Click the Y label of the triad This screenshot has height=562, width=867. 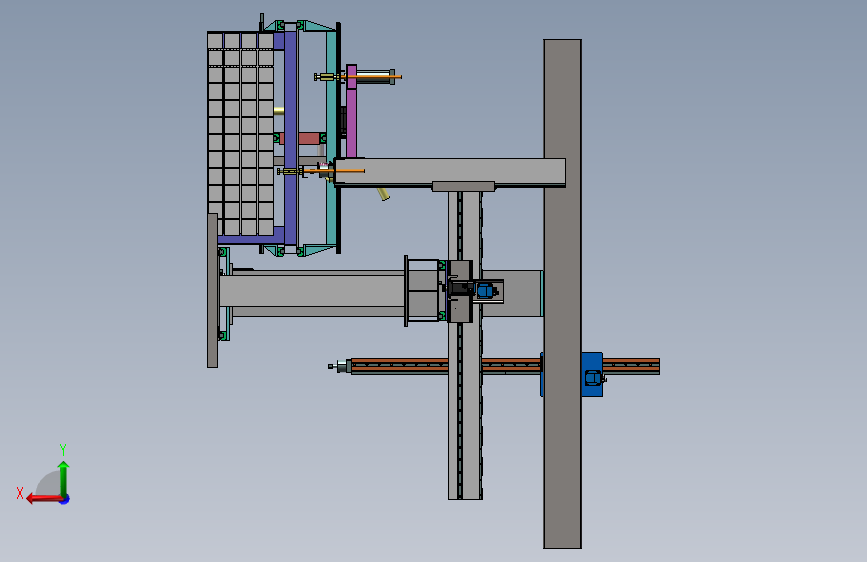[63, 449]
